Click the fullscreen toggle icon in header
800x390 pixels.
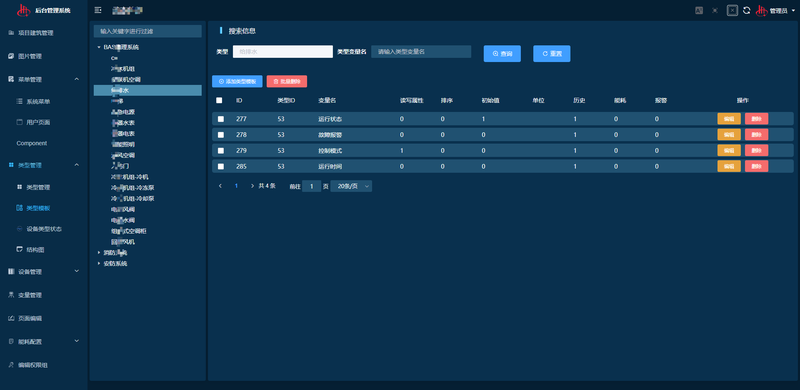point(715,10)
